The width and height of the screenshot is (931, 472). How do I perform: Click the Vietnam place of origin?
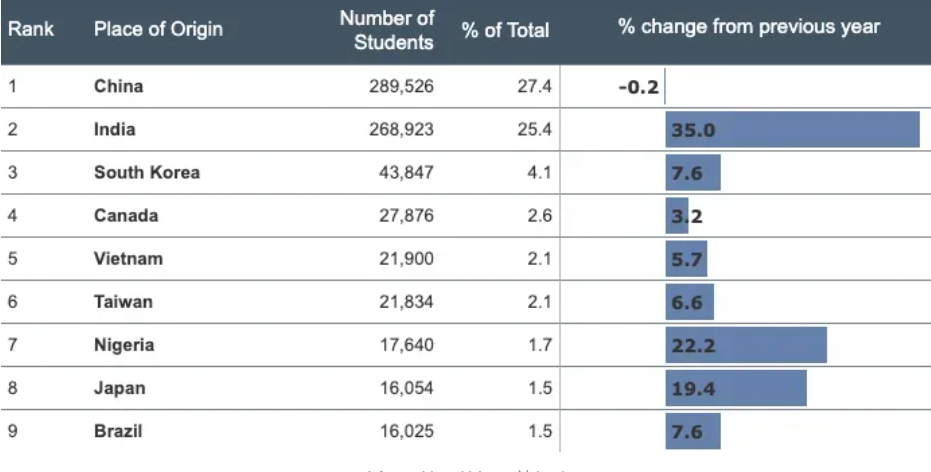[x=128, y=258]
